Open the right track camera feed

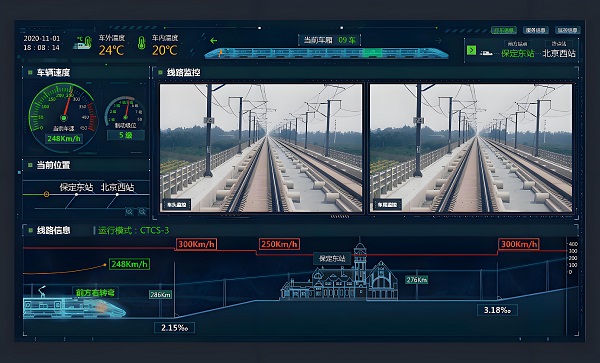[471, 148]
